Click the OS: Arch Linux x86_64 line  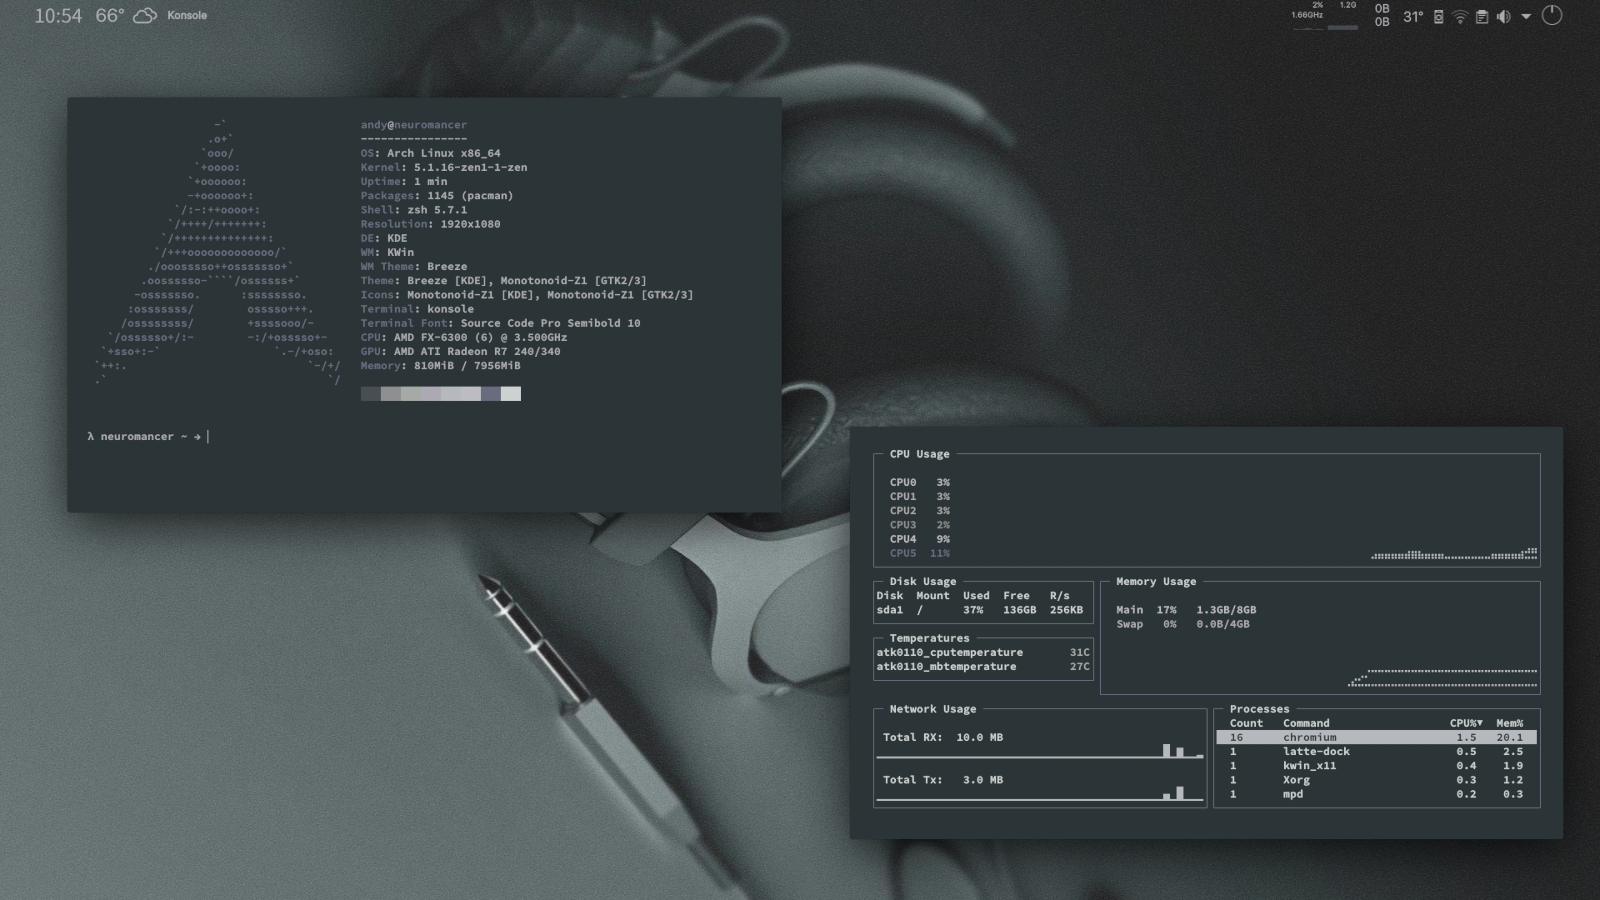[431, 153]
